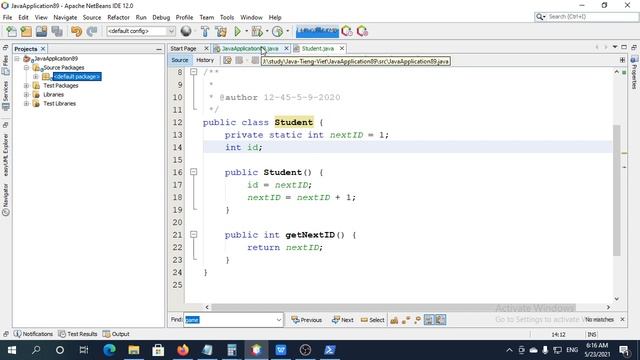
Task: Open the Profile Project dropdown arrow
Action: [287, 31]
